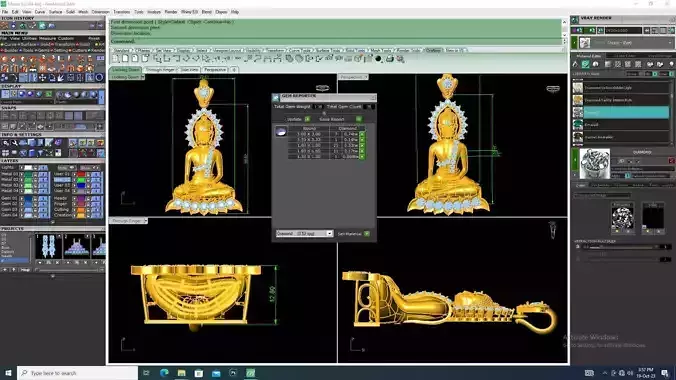Toggle green checkbox for 3.00 x 3.00 gem row

tap(362, 134)
